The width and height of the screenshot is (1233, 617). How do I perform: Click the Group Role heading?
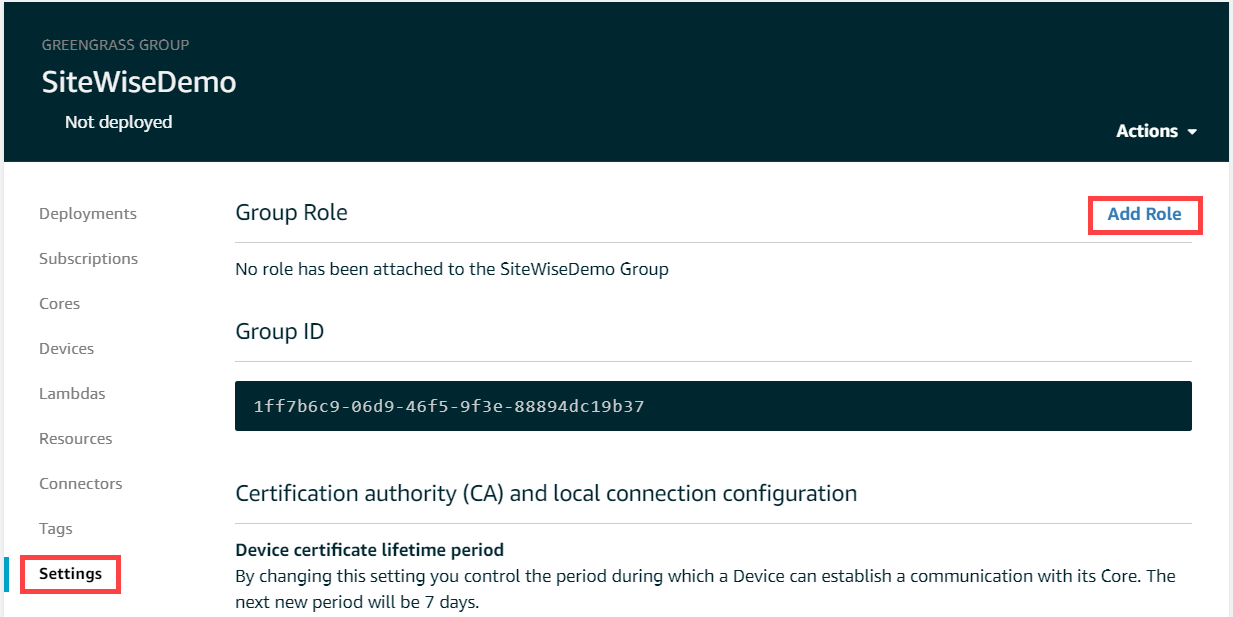(291, 212)
